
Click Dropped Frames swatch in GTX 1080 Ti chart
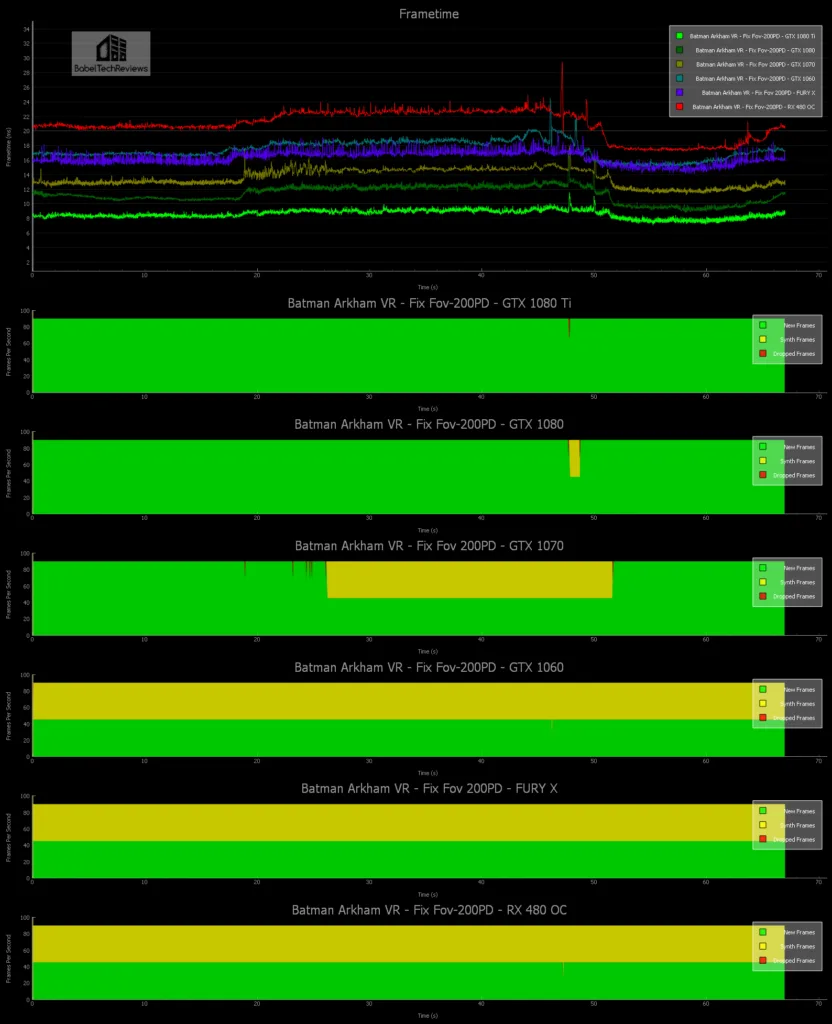pyautogui.click(x=762, y=353)
